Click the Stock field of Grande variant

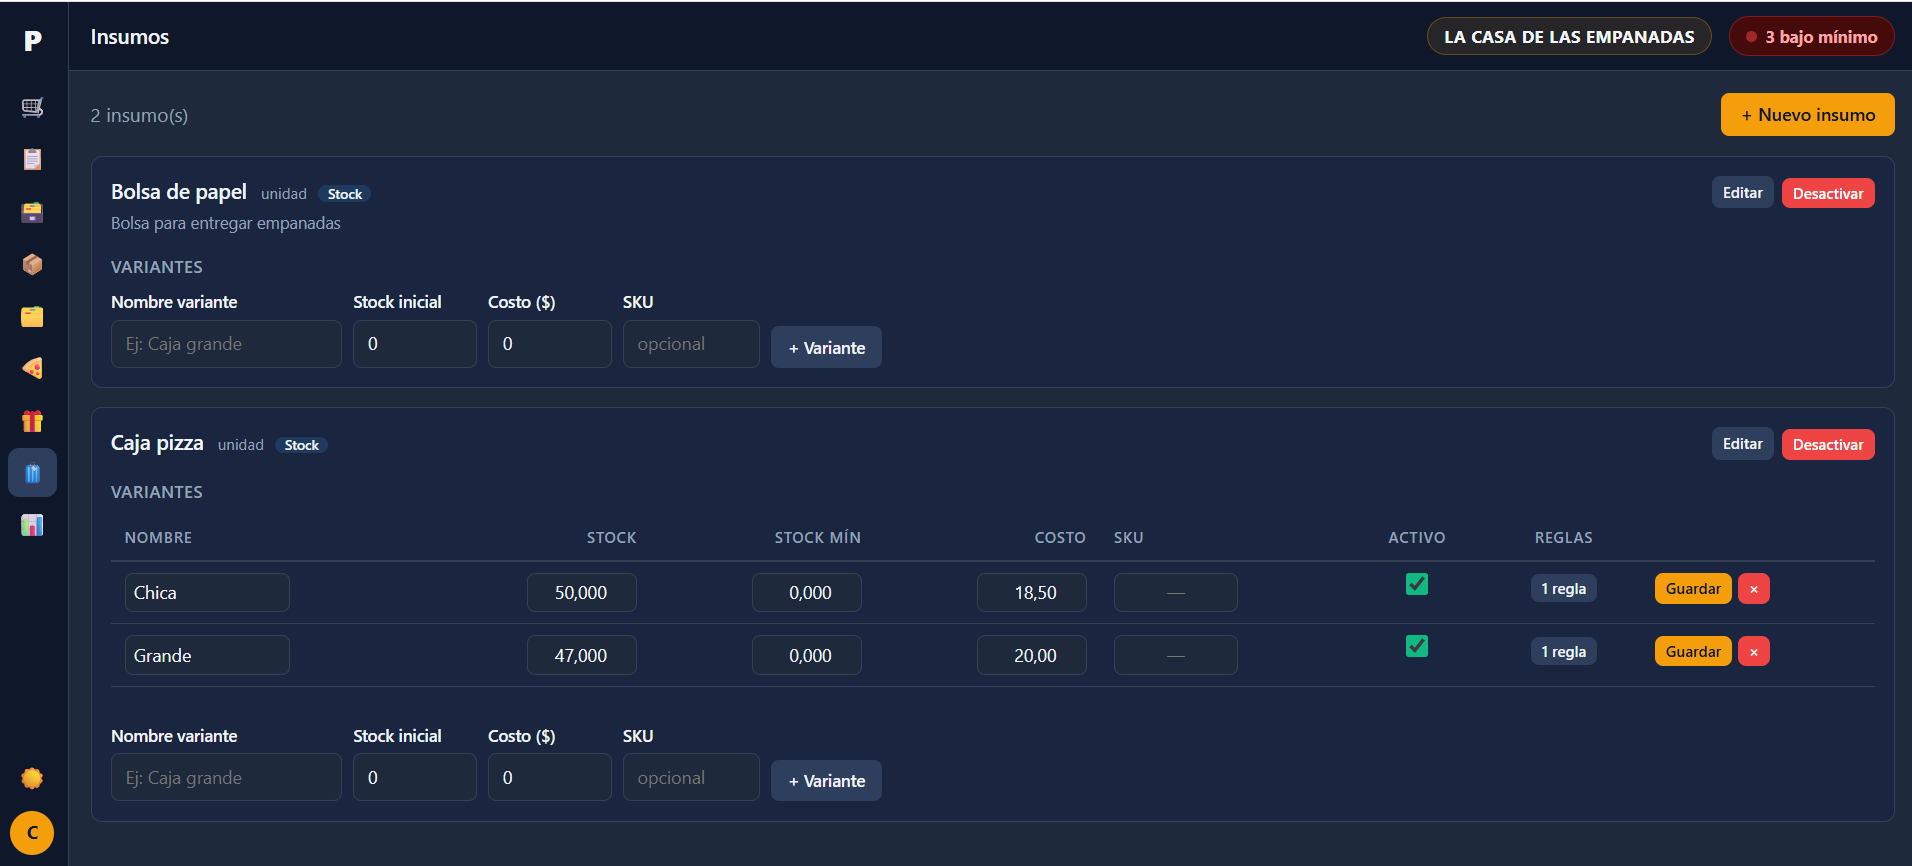click(x=581, y=656)
